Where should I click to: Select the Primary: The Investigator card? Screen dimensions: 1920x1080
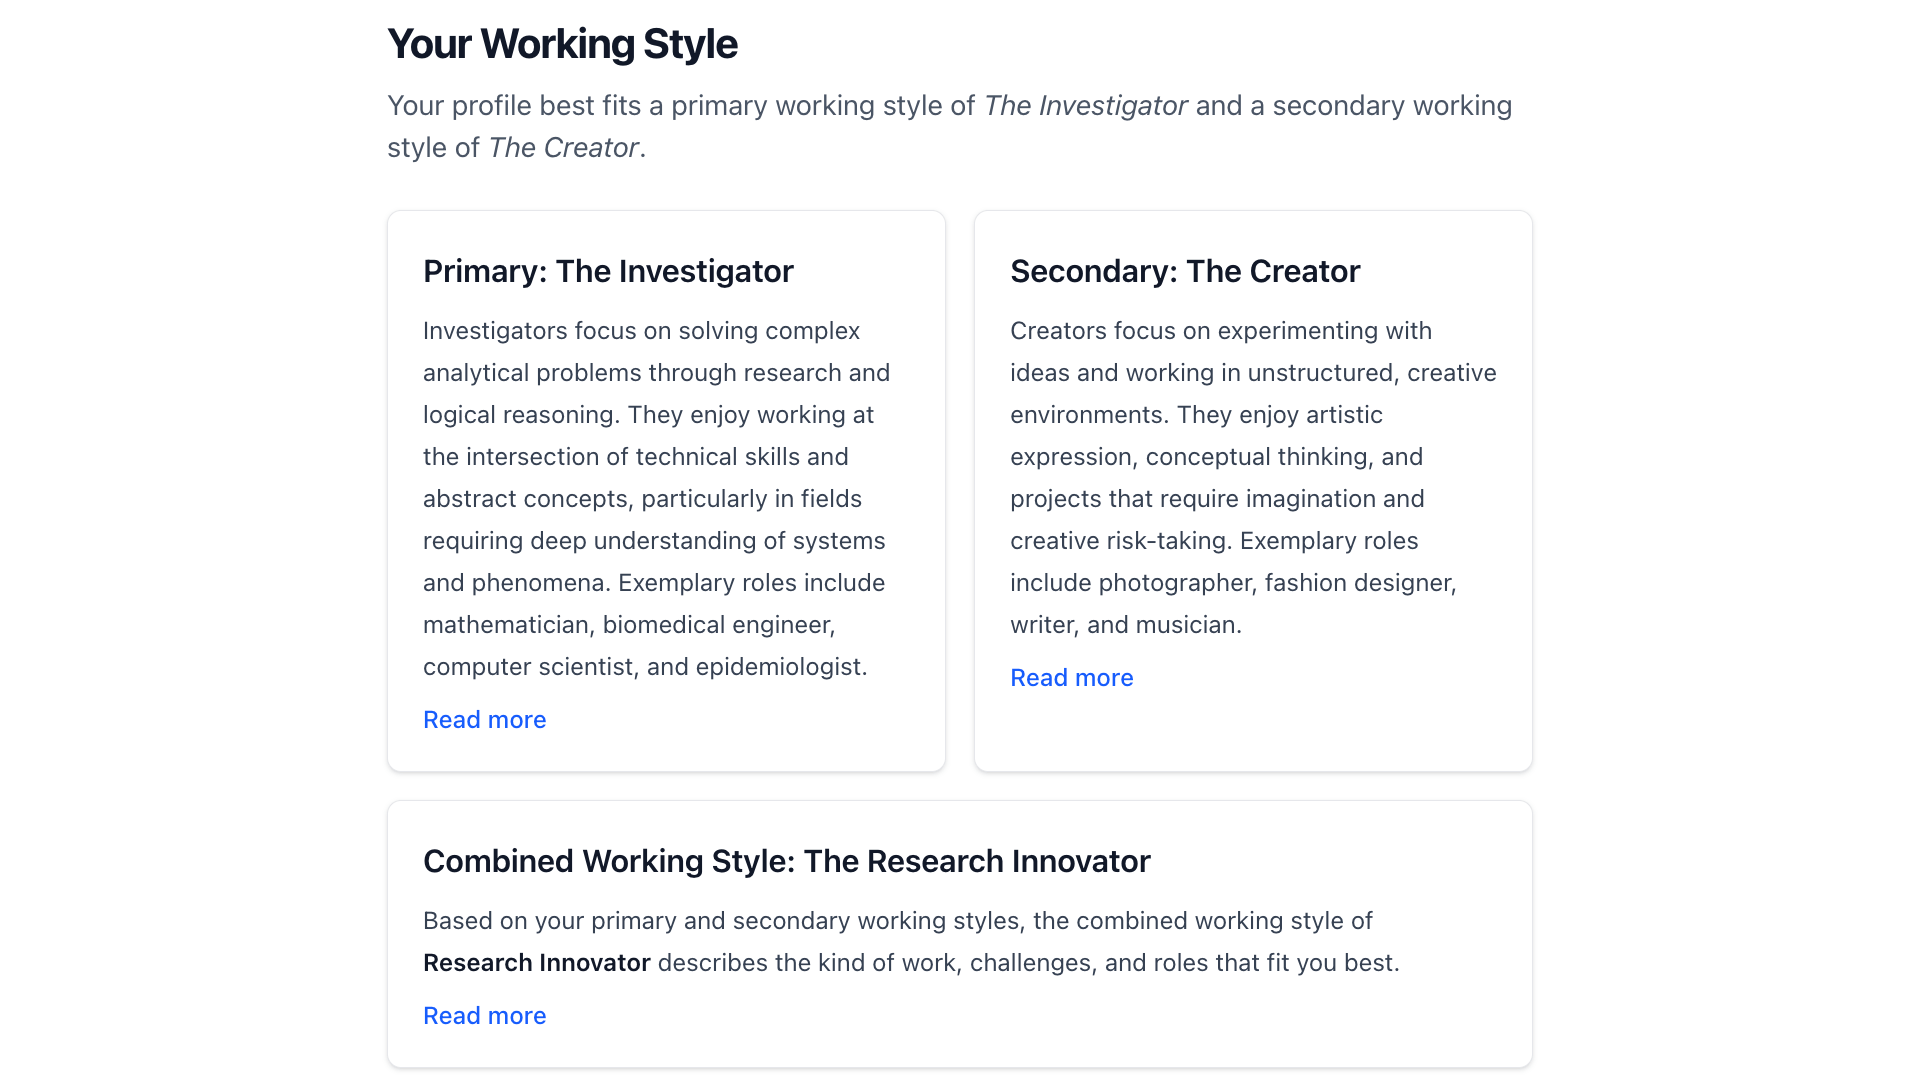[x=666, y=490]
